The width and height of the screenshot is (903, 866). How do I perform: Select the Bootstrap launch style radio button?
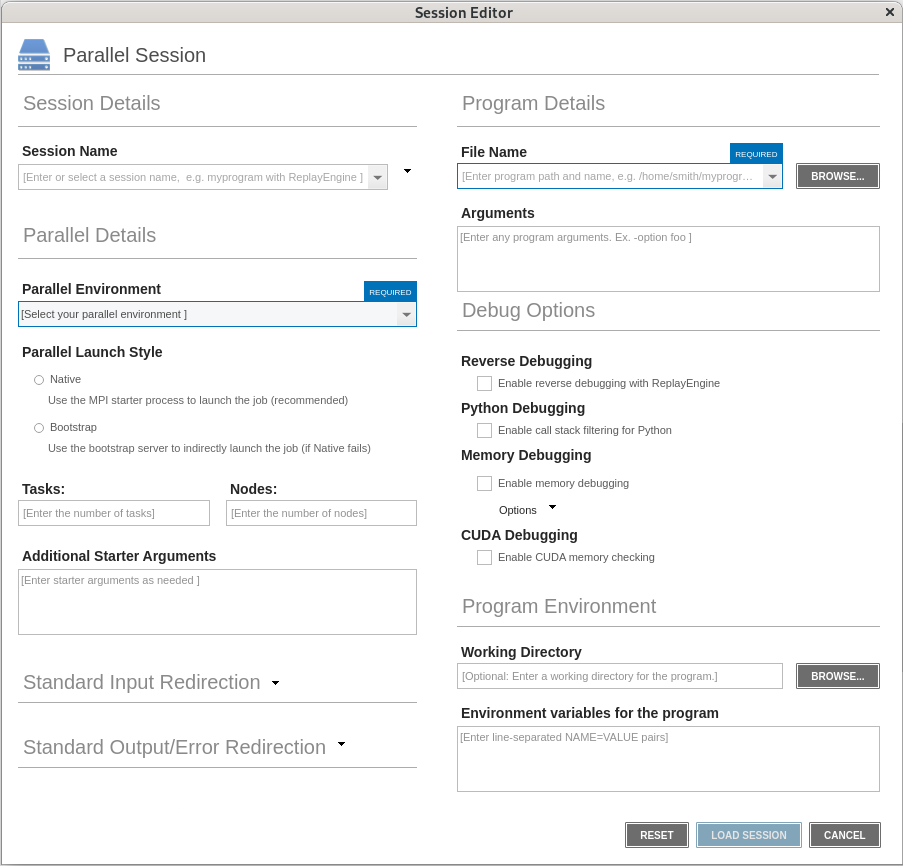pyautogui.click(x=39, y=428)
